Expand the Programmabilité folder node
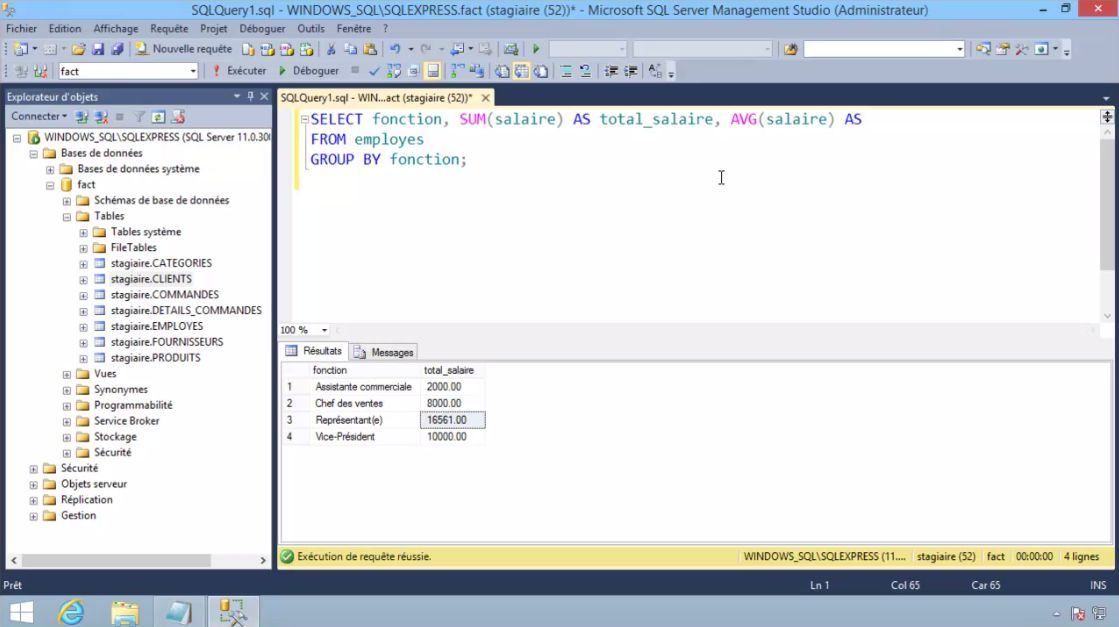The width and height of the screenshot is (1119, 627). (66, 405)
